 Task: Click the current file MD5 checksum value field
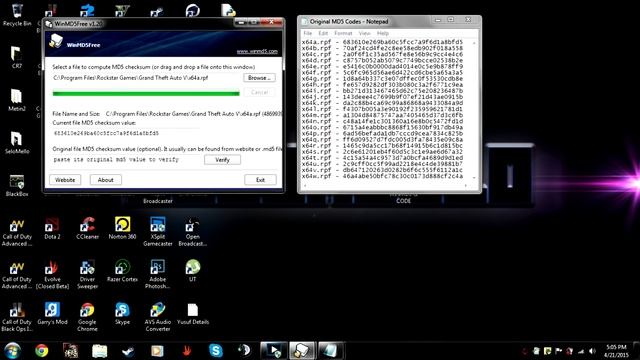click(x=126, y=133)
